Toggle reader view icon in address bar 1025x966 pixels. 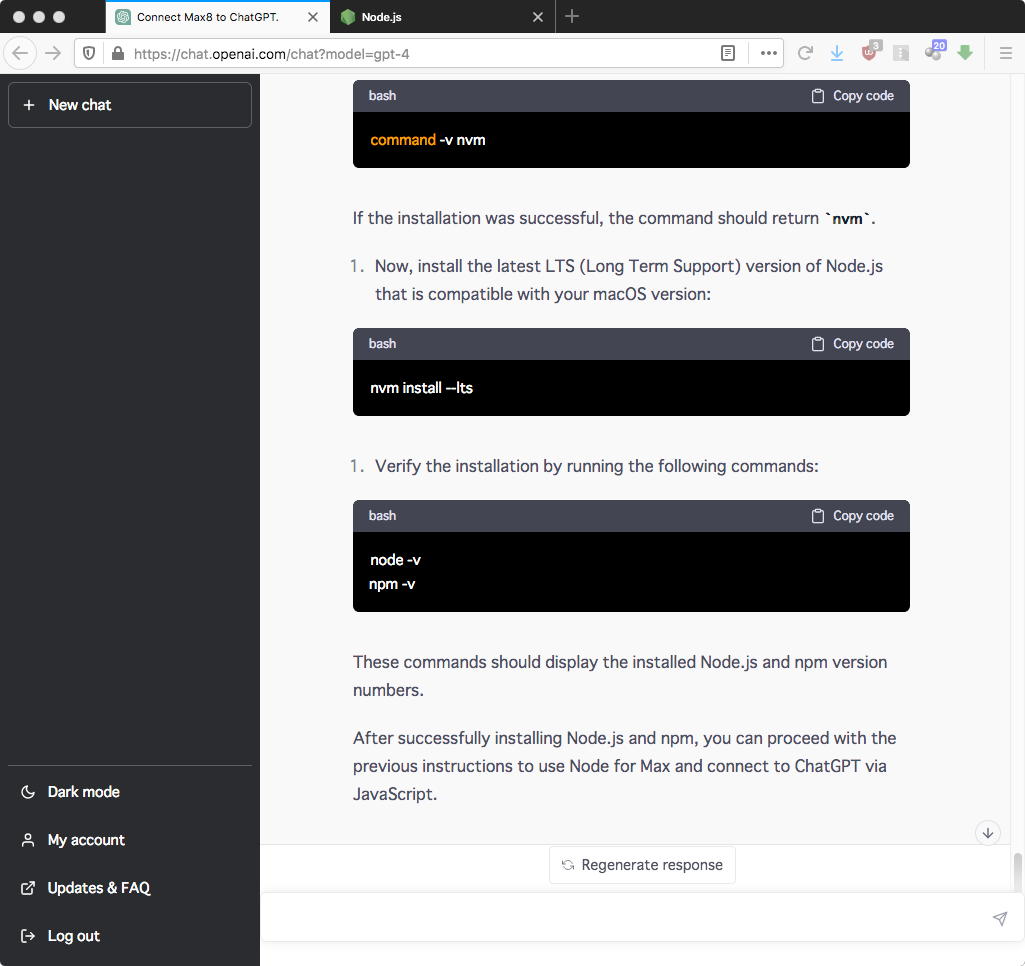(x=728, y=53)
